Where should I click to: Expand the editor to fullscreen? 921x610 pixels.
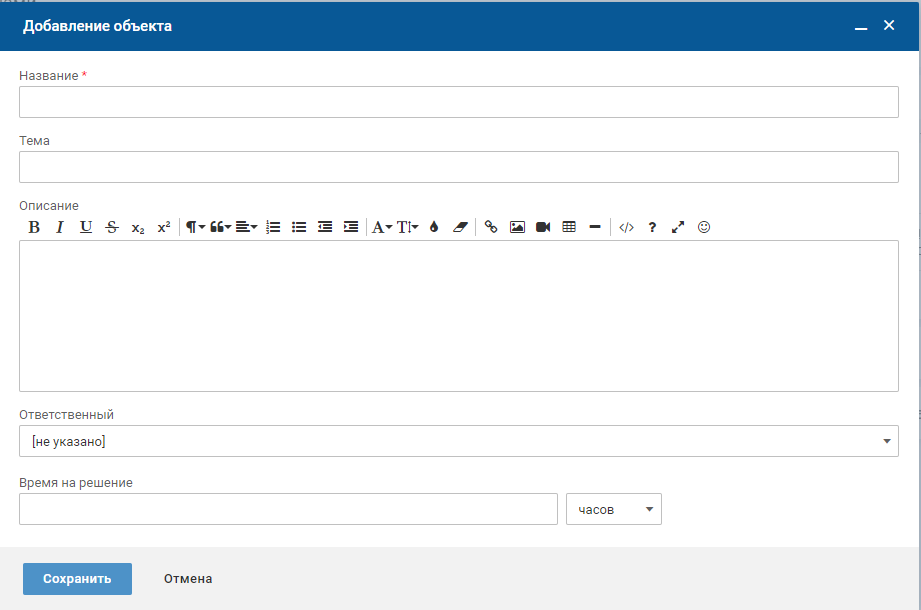tap(678, 227)
